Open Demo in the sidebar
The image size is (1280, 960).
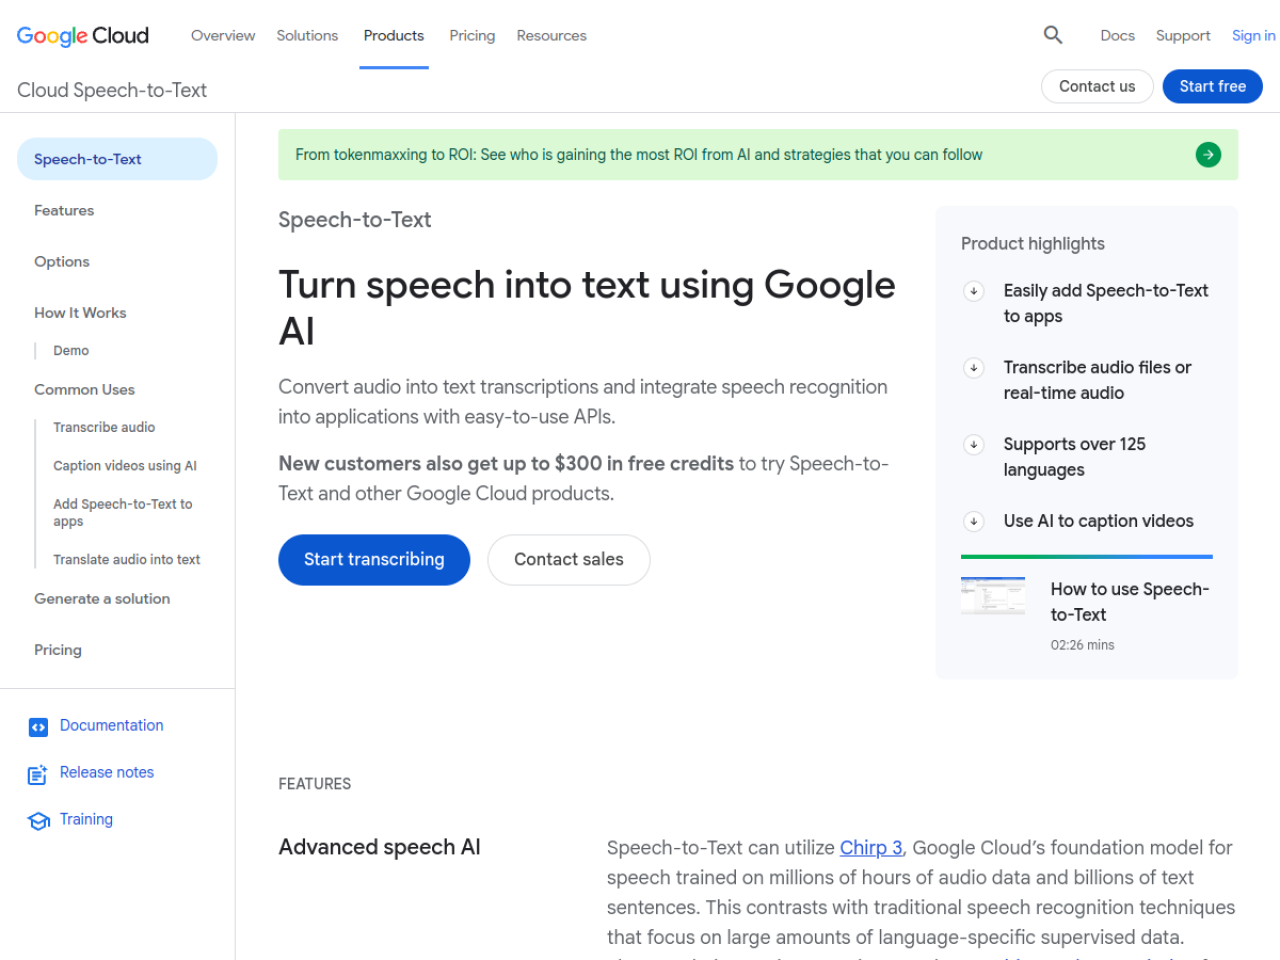point(71,351)
